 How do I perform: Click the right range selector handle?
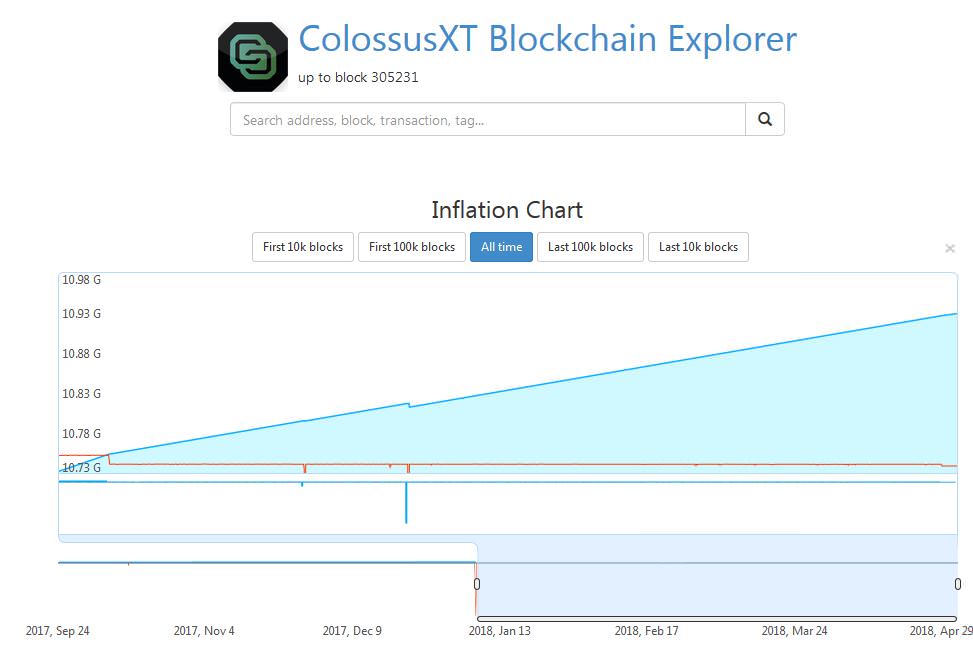tap(957, 584)
